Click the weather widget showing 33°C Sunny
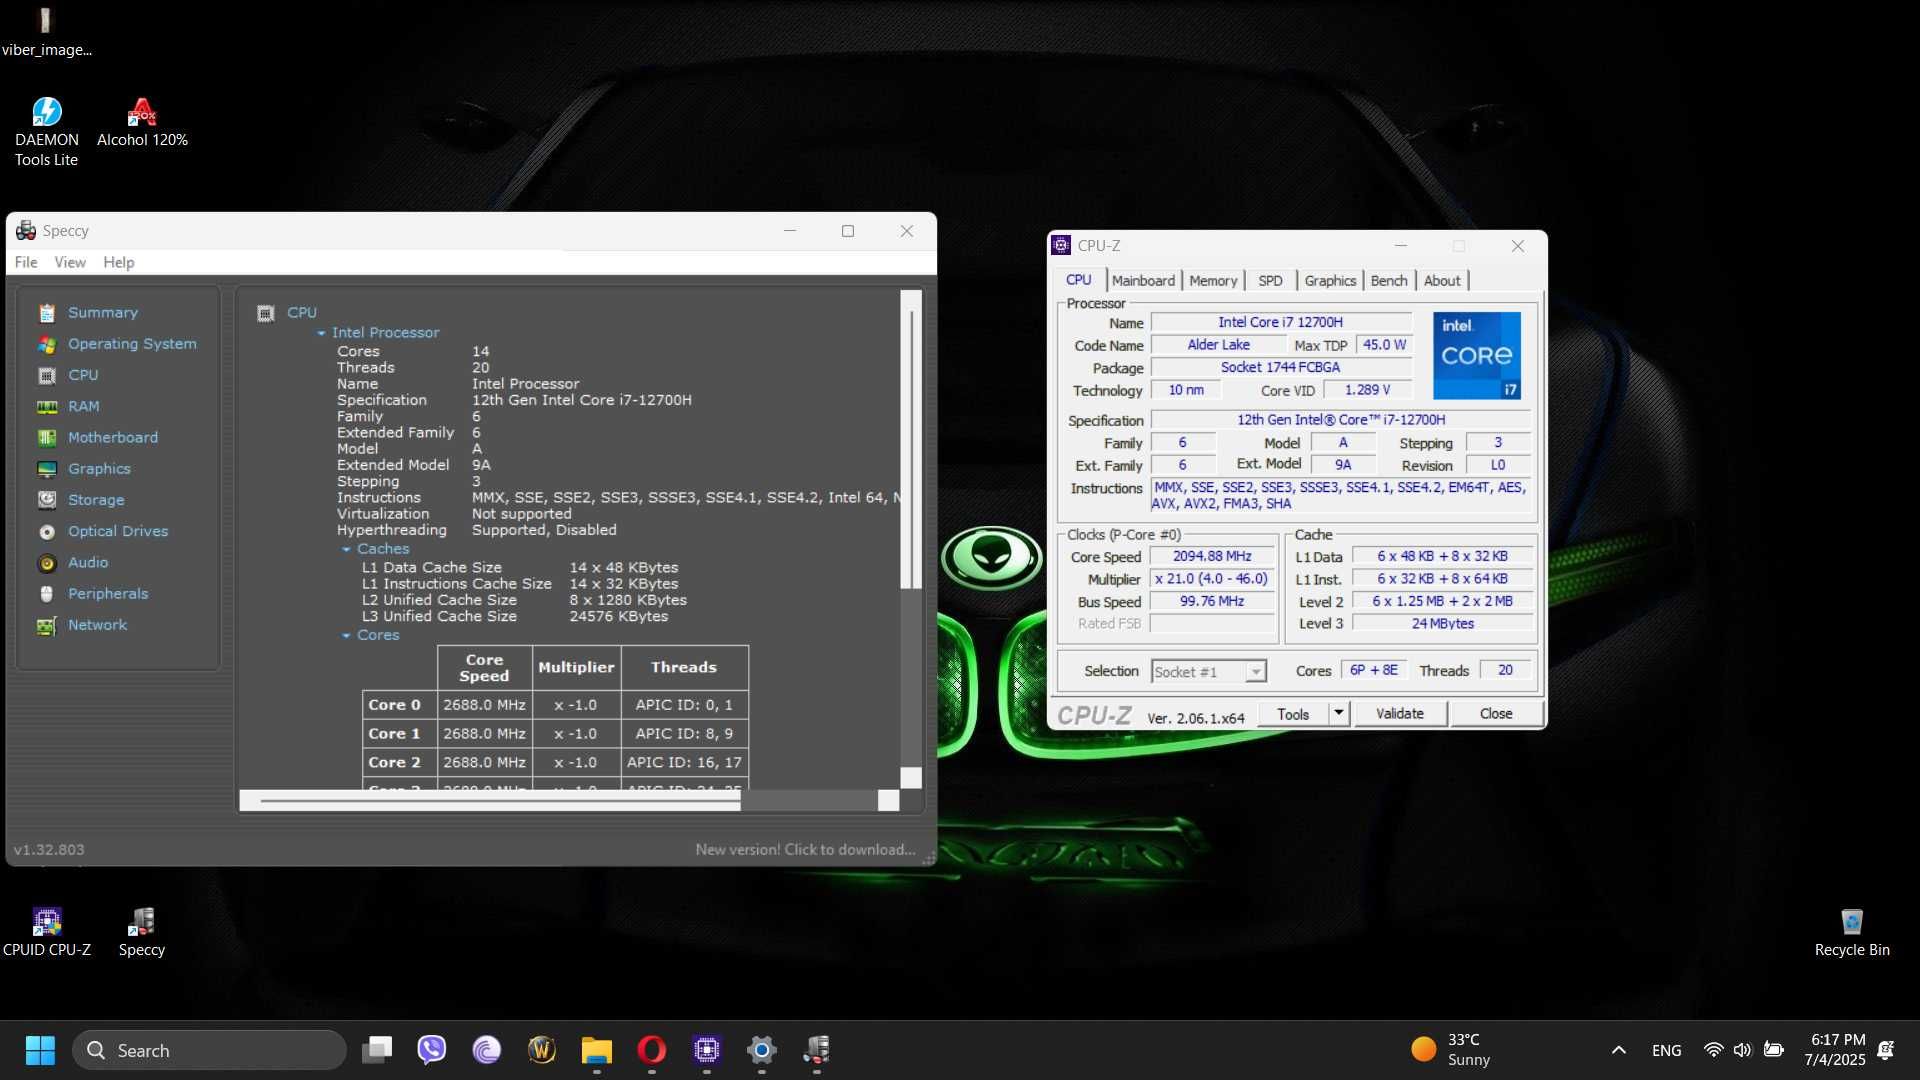This screenshot has width=1920, height=1080. pyautogui.click(x=1451, y=1050)
